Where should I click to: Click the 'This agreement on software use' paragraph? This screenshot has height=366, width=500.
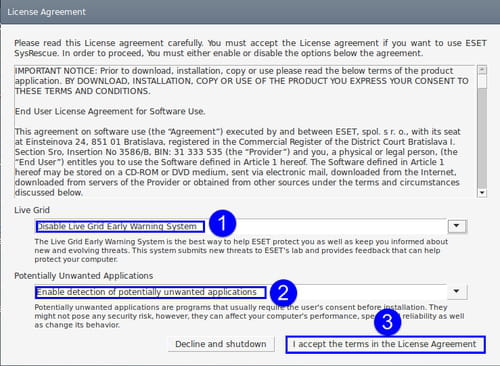click(237, 162)
